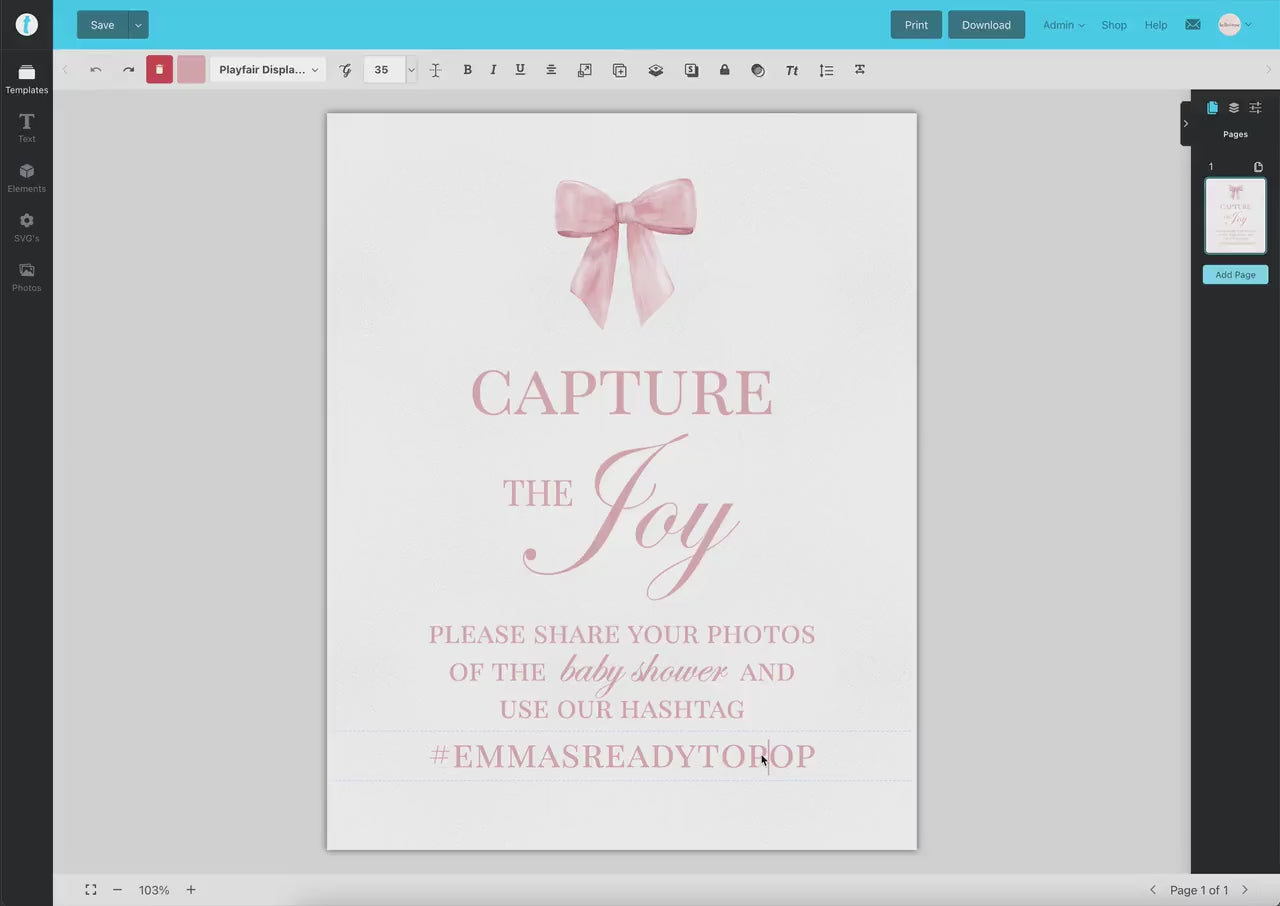
Task: Click the Add Page button
Action: tap(1235, 275)
